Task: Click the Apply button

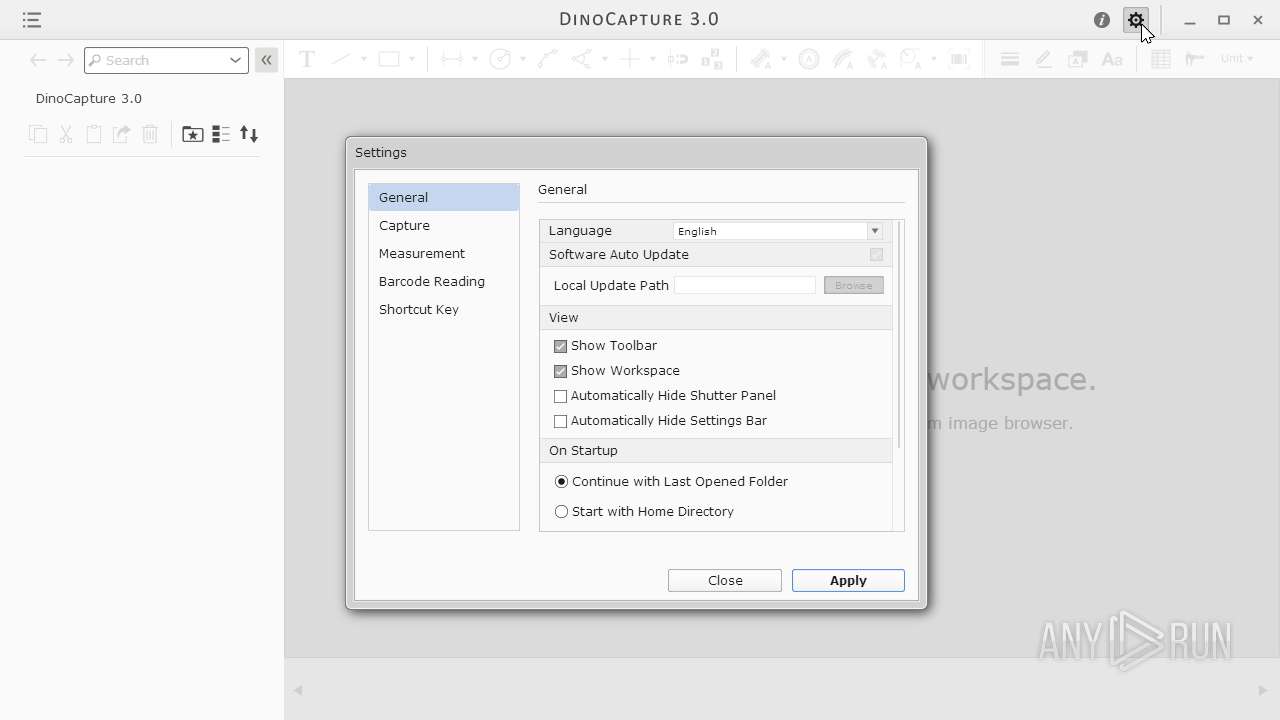Action: (x=848, y=580)
